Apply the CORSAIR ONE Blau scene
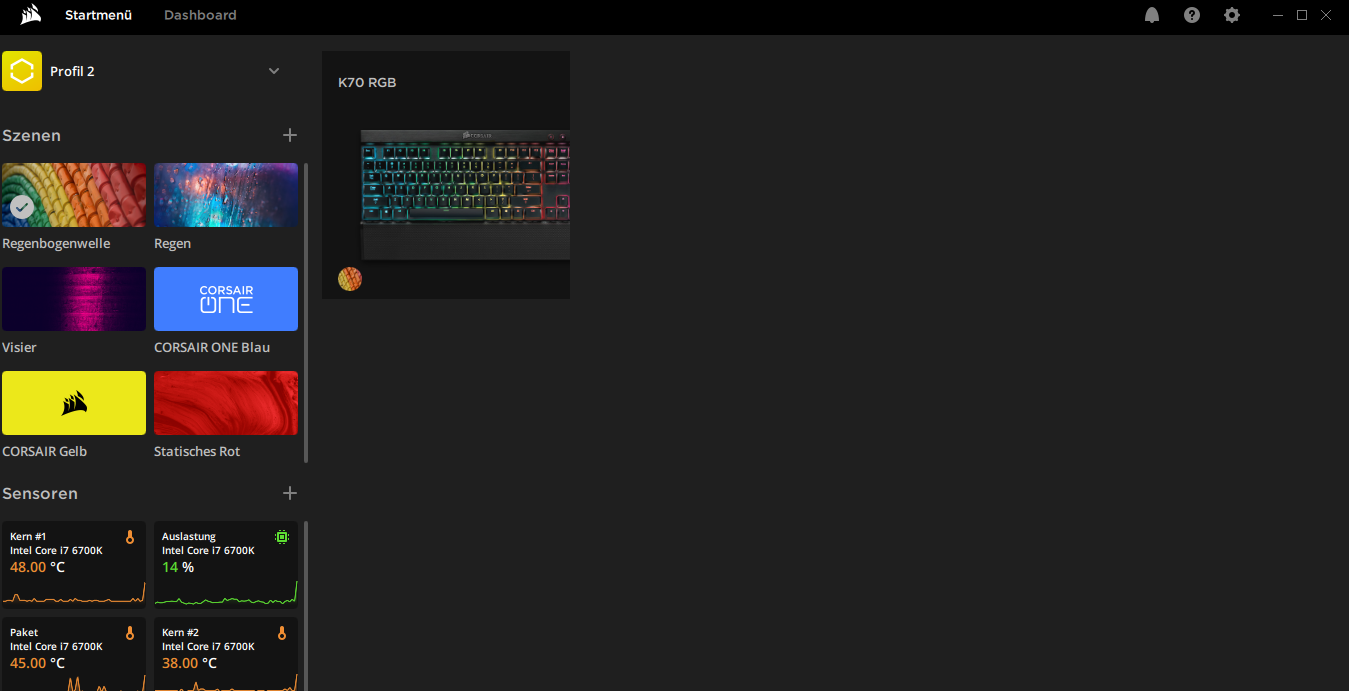 [x=226, y=299]
